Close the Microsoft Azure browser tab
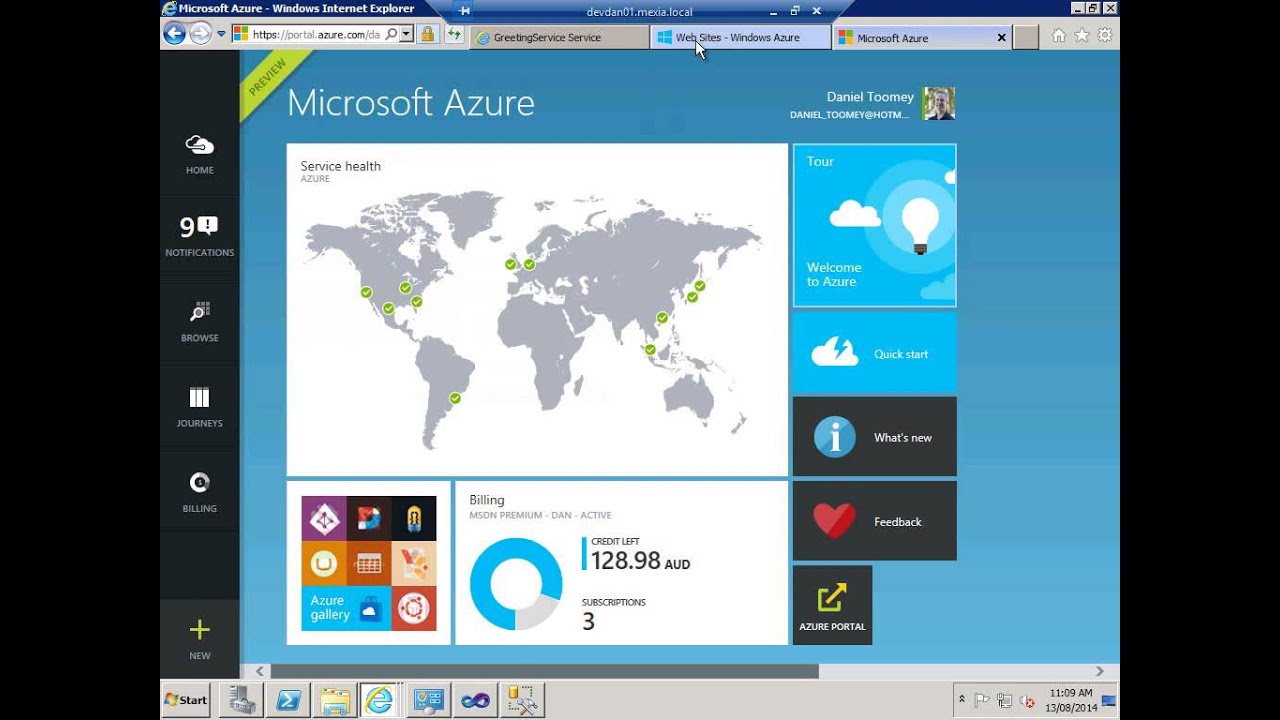 (x=1001, y=38)
